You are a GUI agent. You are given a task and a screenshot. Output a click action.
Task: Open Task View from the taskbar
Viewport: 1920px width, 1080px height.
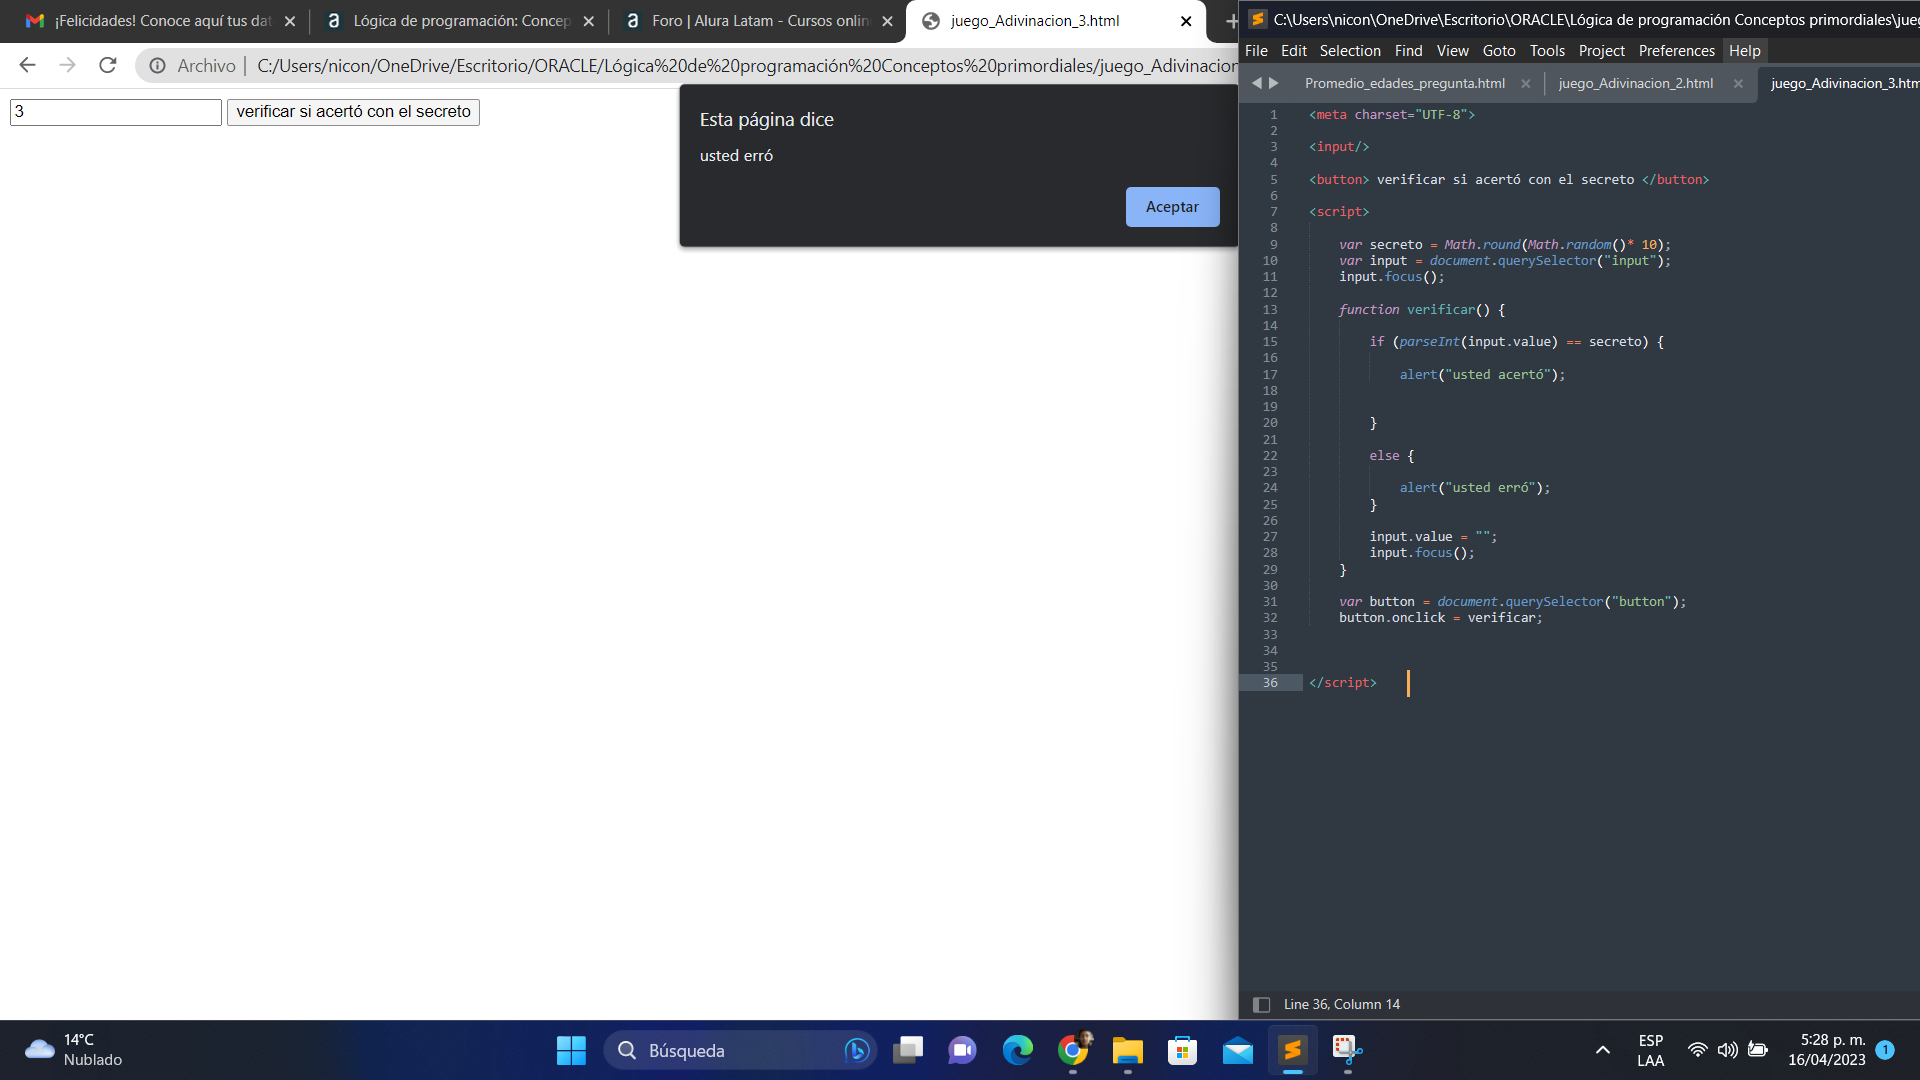click(x=908, y=1050)
